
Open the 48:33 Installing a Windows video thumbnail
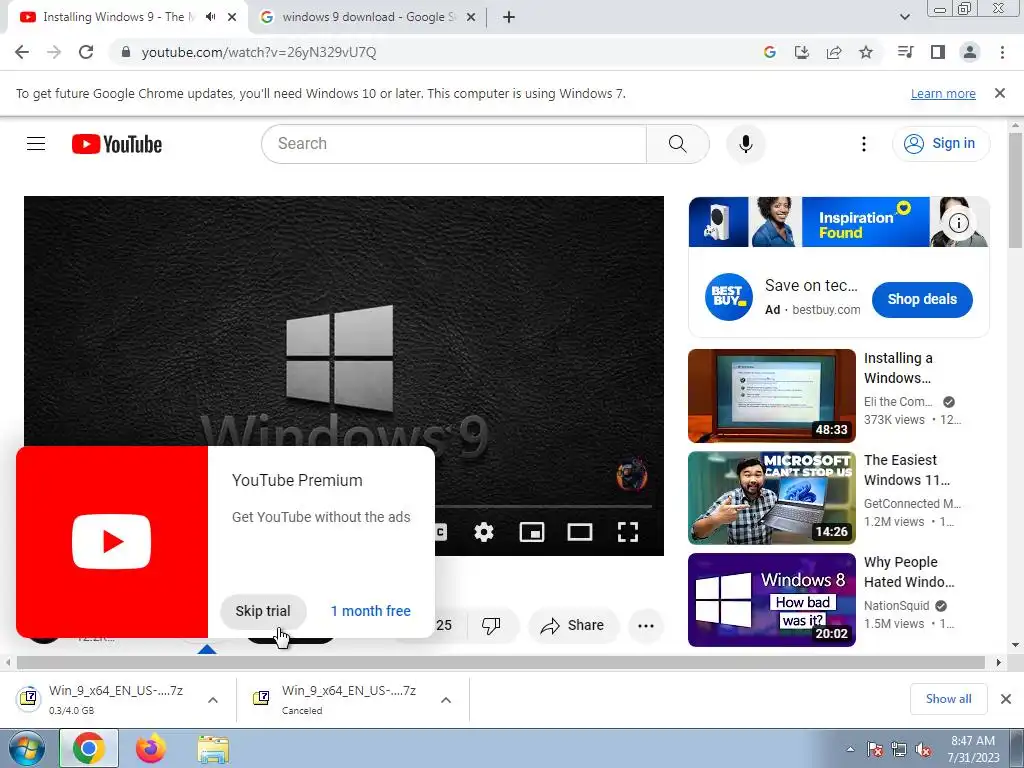[772, 396]
